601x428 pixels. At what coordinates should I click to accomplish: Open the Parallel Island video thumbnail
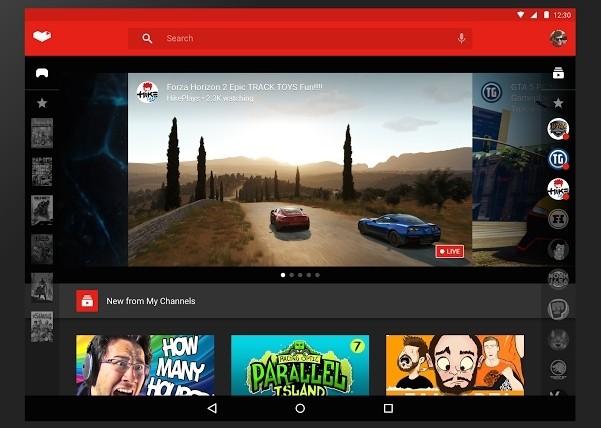[x=300, y=365]
